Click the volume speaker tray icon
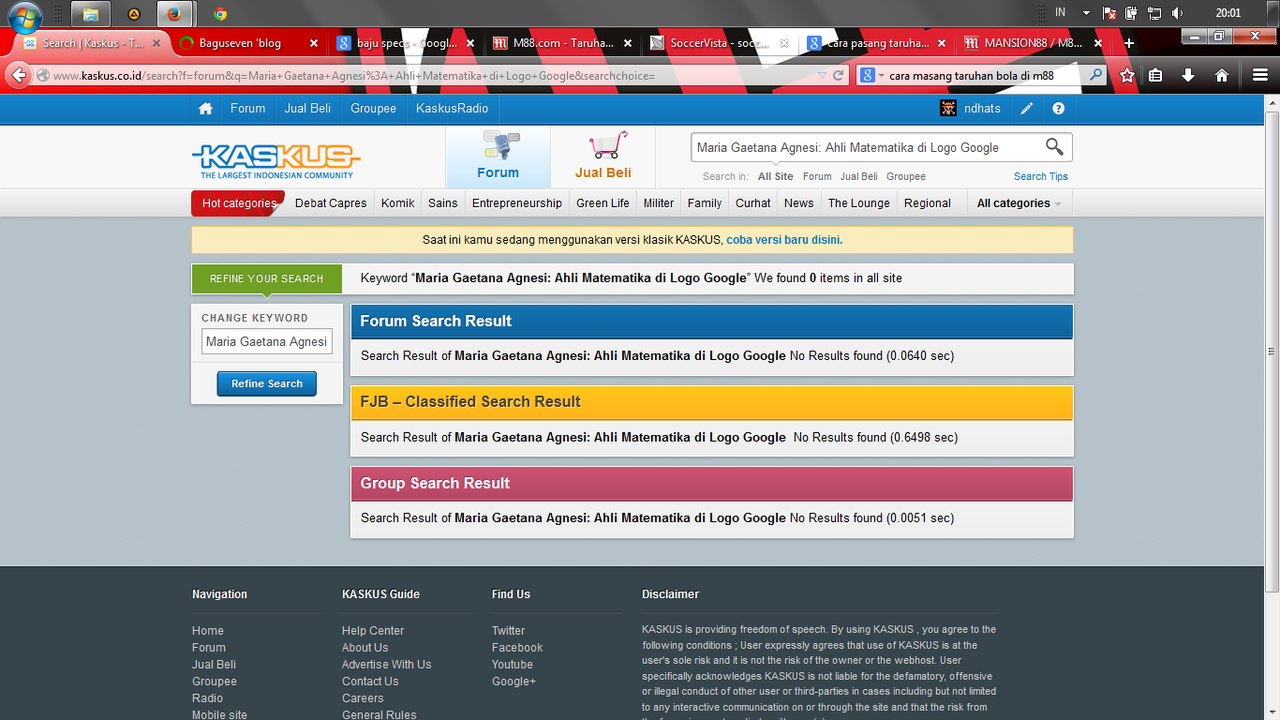Viewport: 1280px width, 720px height. pyautogui.click(x=1177, y=14)
